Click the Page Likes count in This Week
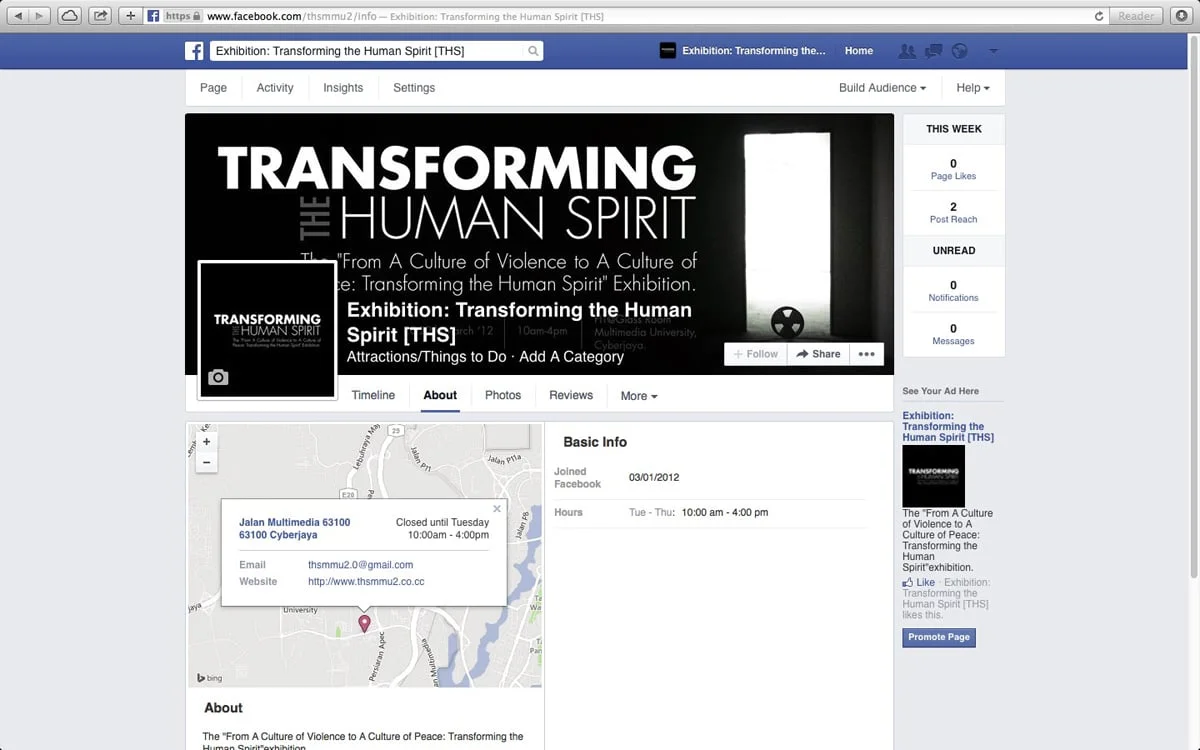 953,169
